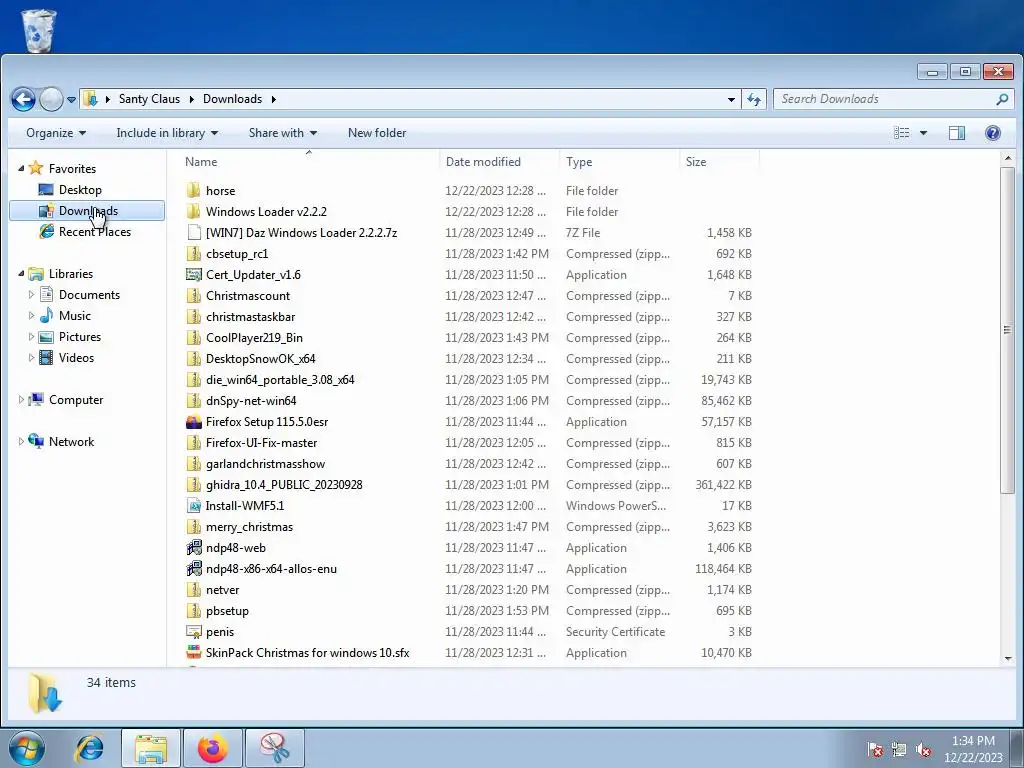Select the SkinPack Christmas sfx icon
The height and width of the screenshot is (768, 1024).
(193, 652)
